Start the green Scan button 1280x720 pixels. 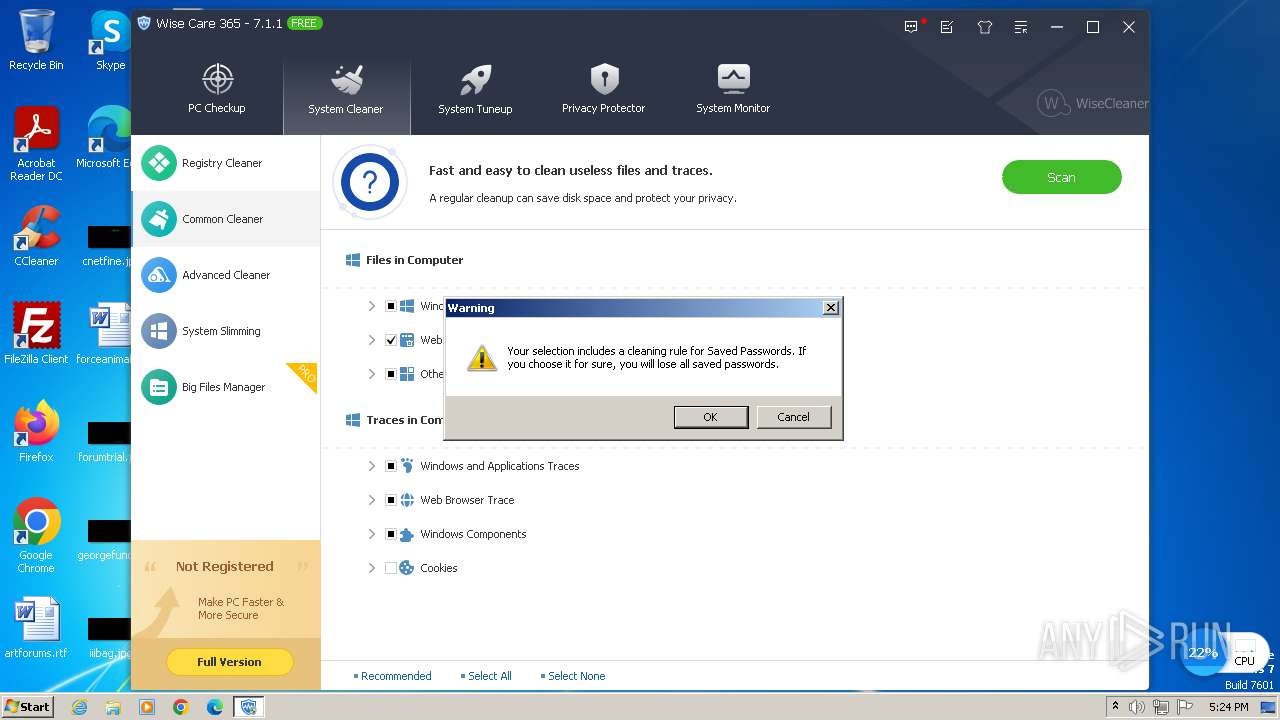(1061, 177)
